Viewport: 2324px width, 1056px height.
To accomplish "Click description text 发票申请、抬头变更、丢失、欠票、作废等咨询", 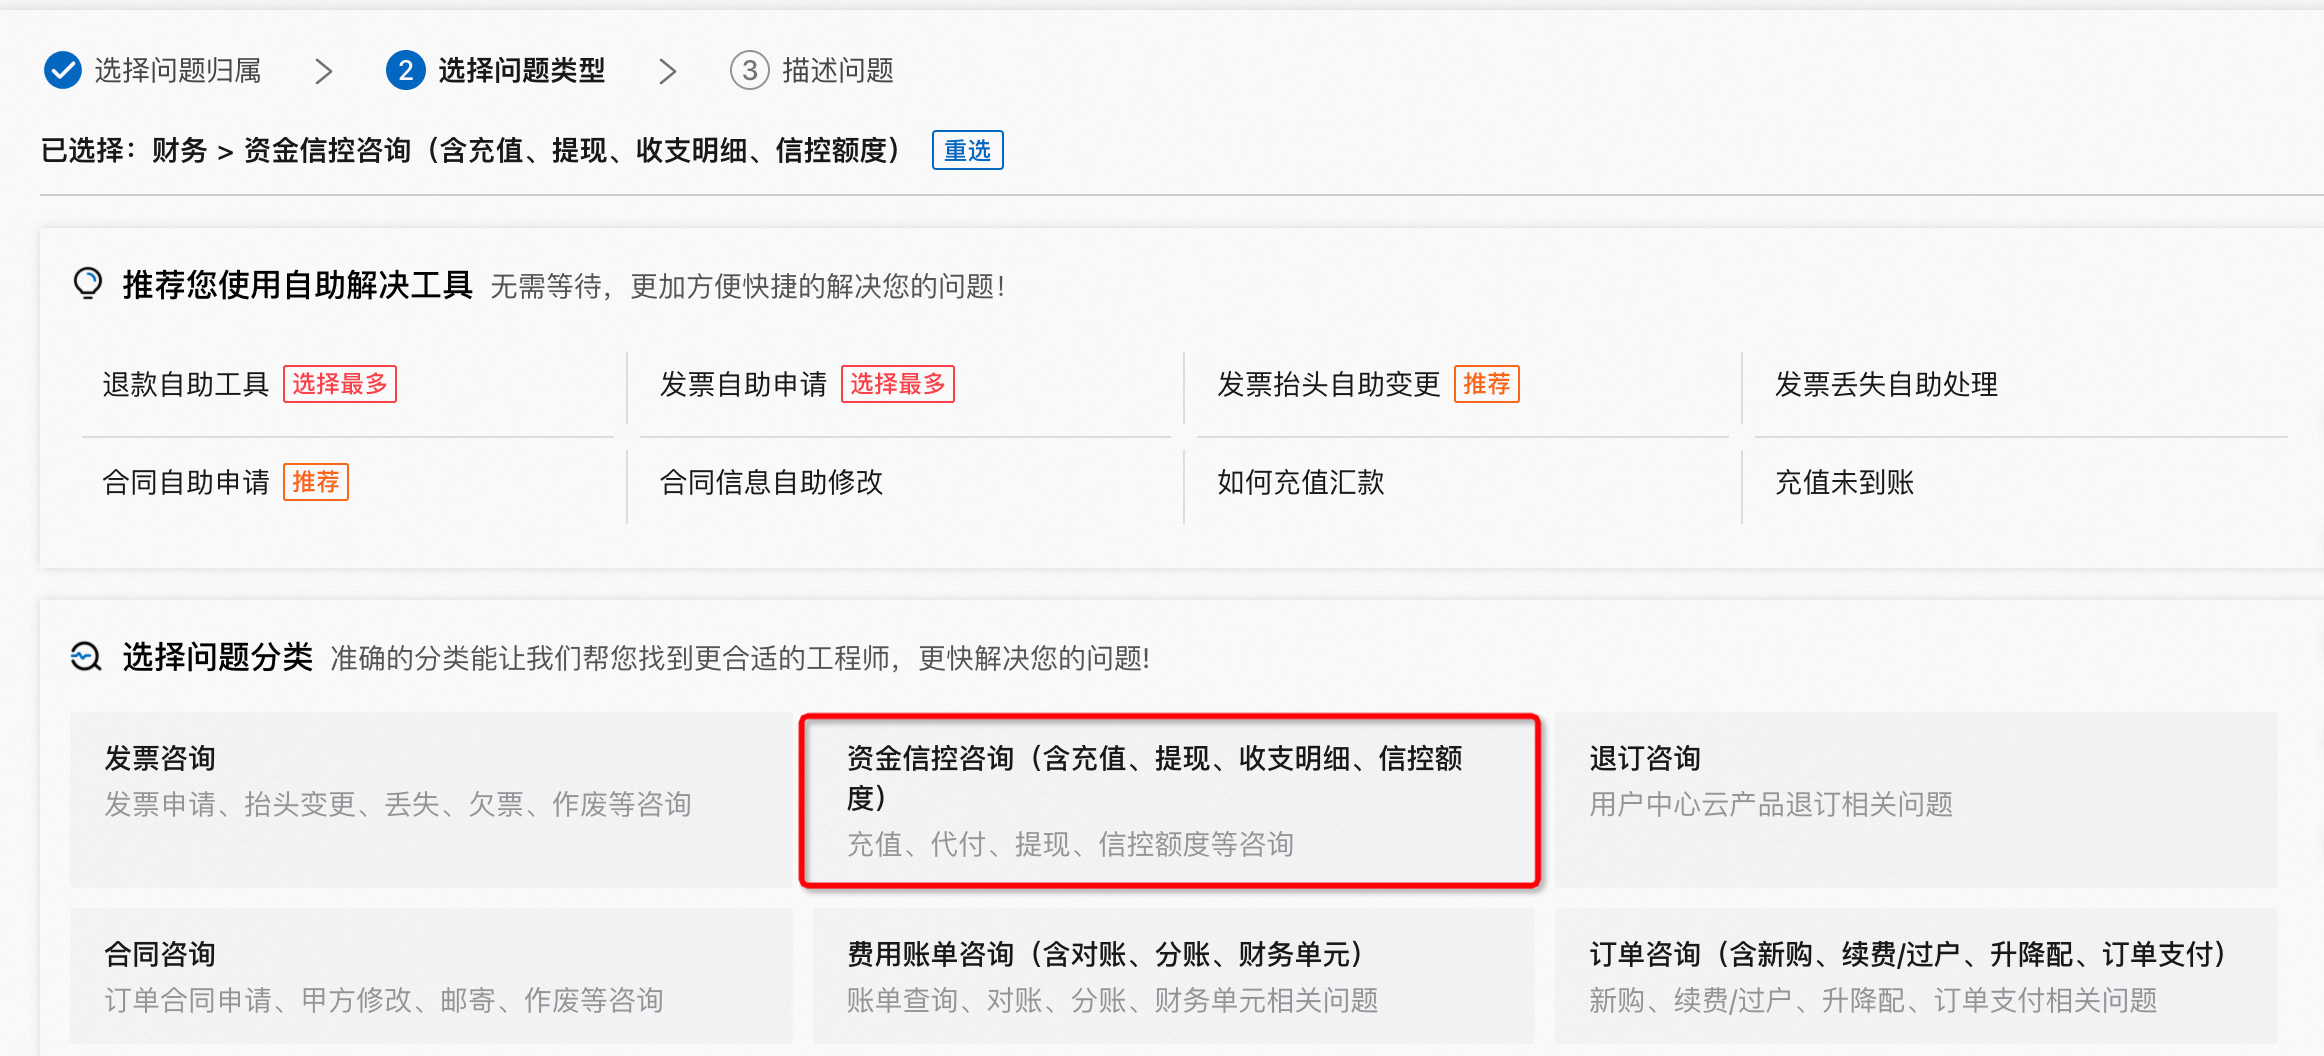I will click(398, 804).
